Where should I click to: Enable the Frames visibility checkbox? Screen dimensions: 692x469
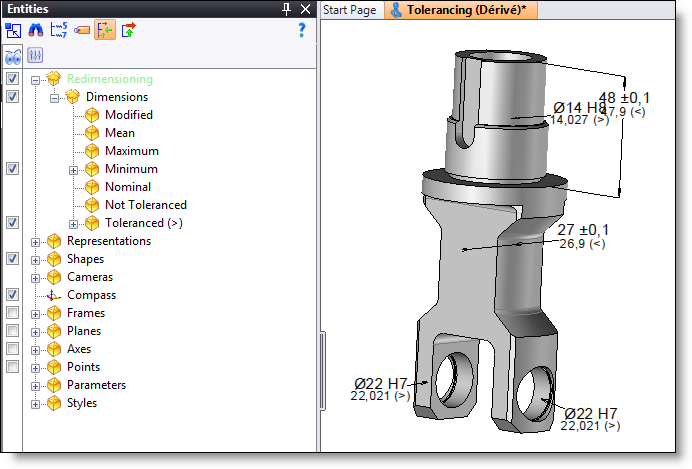coord(12,313)
